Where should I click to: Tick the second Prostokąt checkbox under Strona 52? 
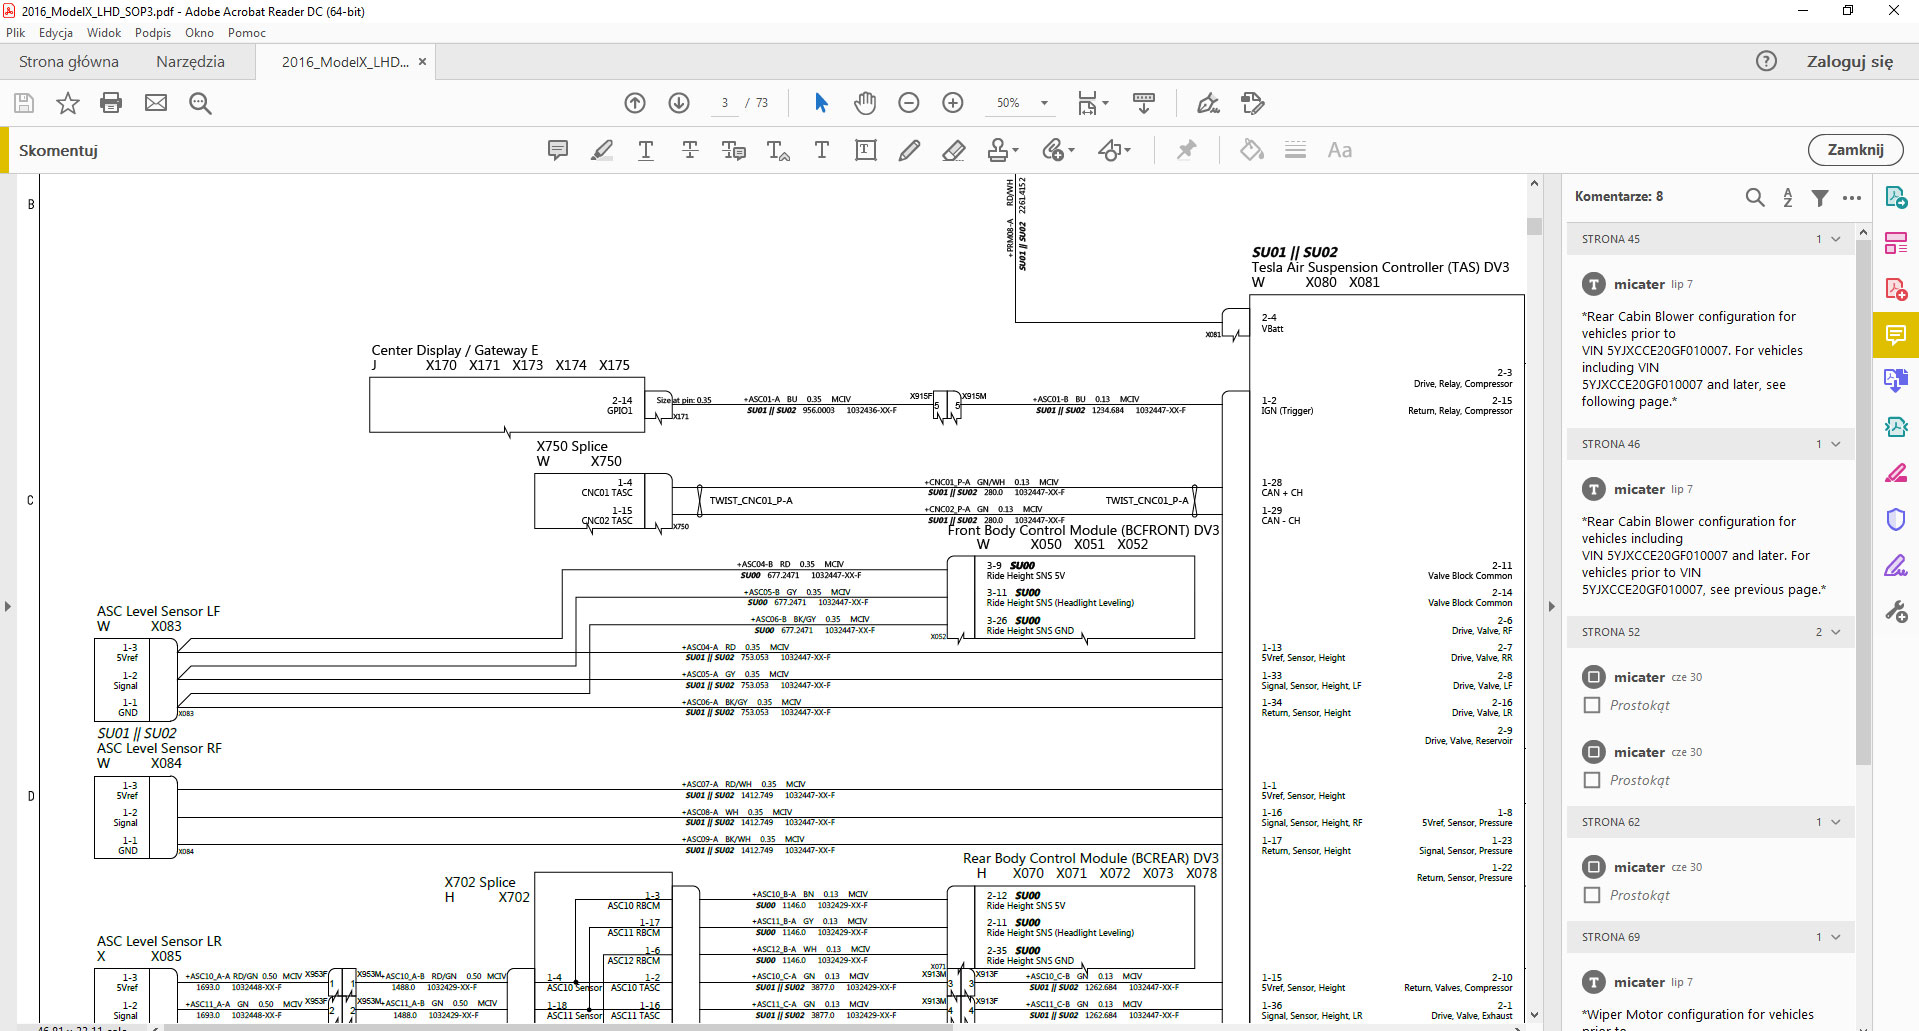(x=1592, y=780)
